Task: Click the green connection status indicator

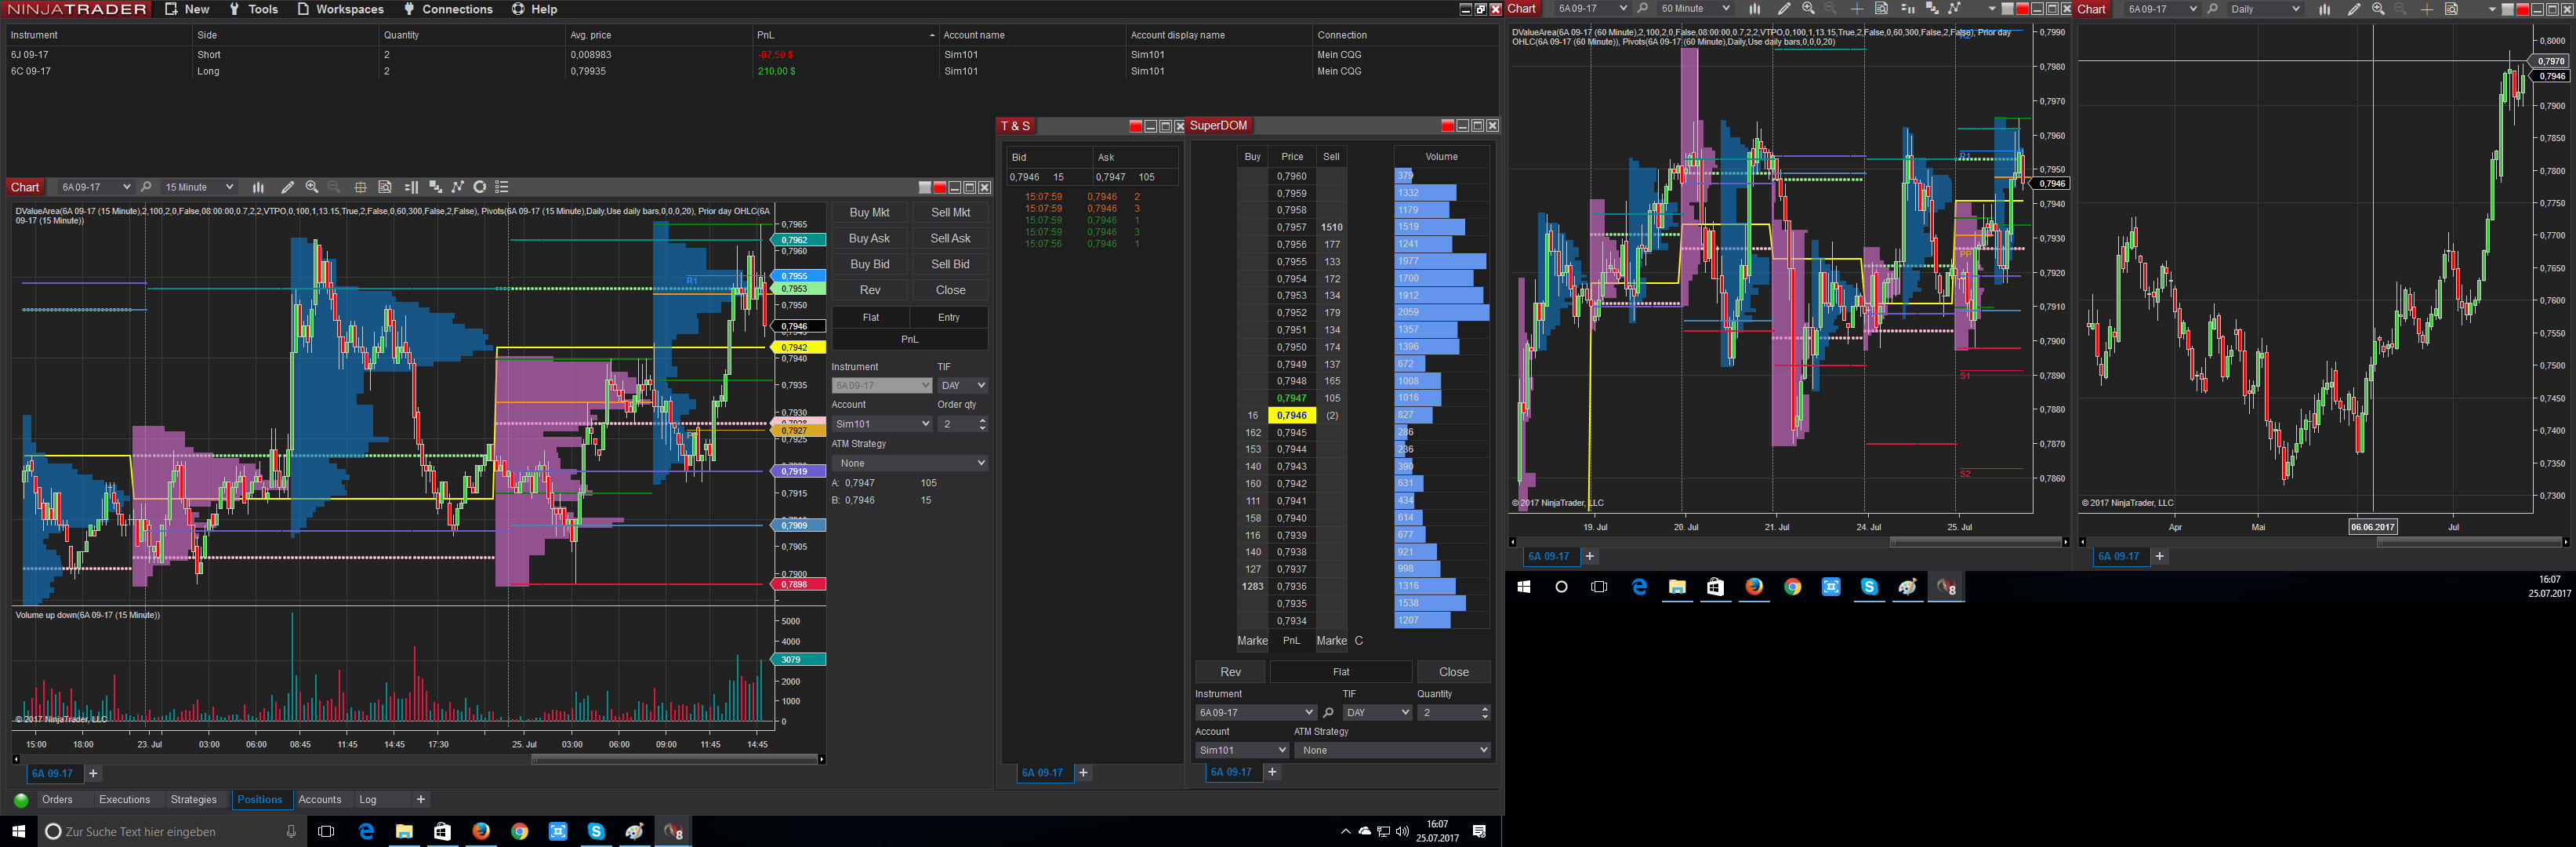Action: pyautogui.click(x=21, y=800)
